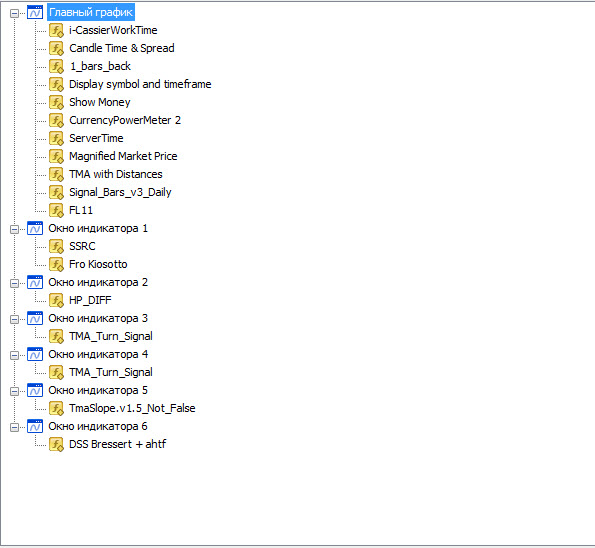
Task: Click the window icon beside Окно индикатора 2
Action: pos(35,282)
